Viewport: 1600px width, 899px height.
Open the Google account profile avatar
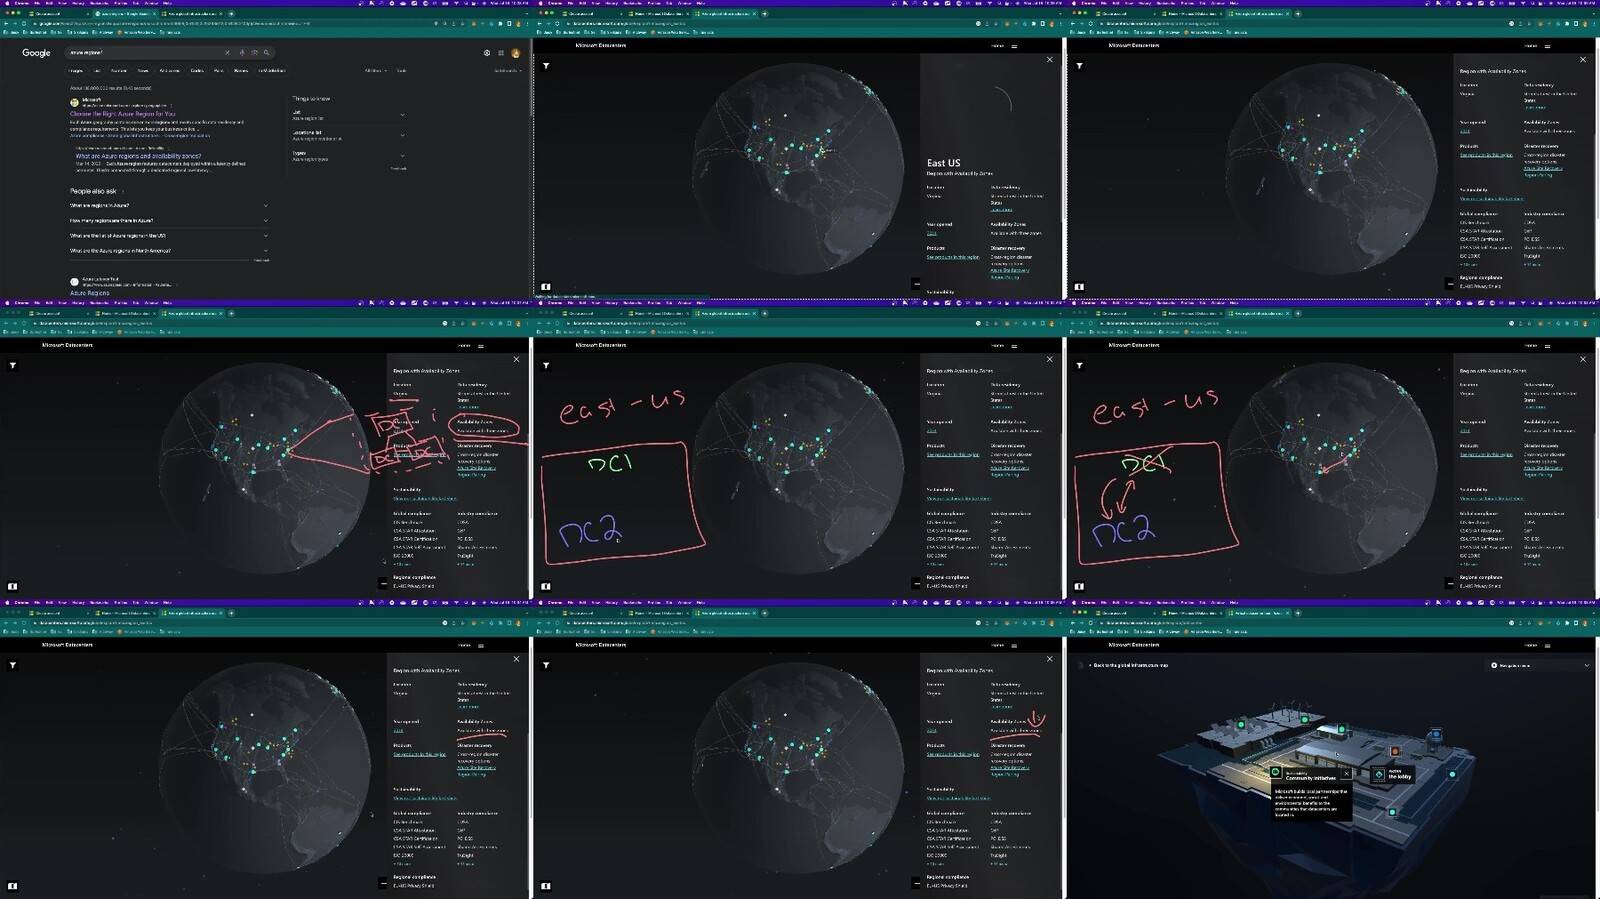pos(515,53)
